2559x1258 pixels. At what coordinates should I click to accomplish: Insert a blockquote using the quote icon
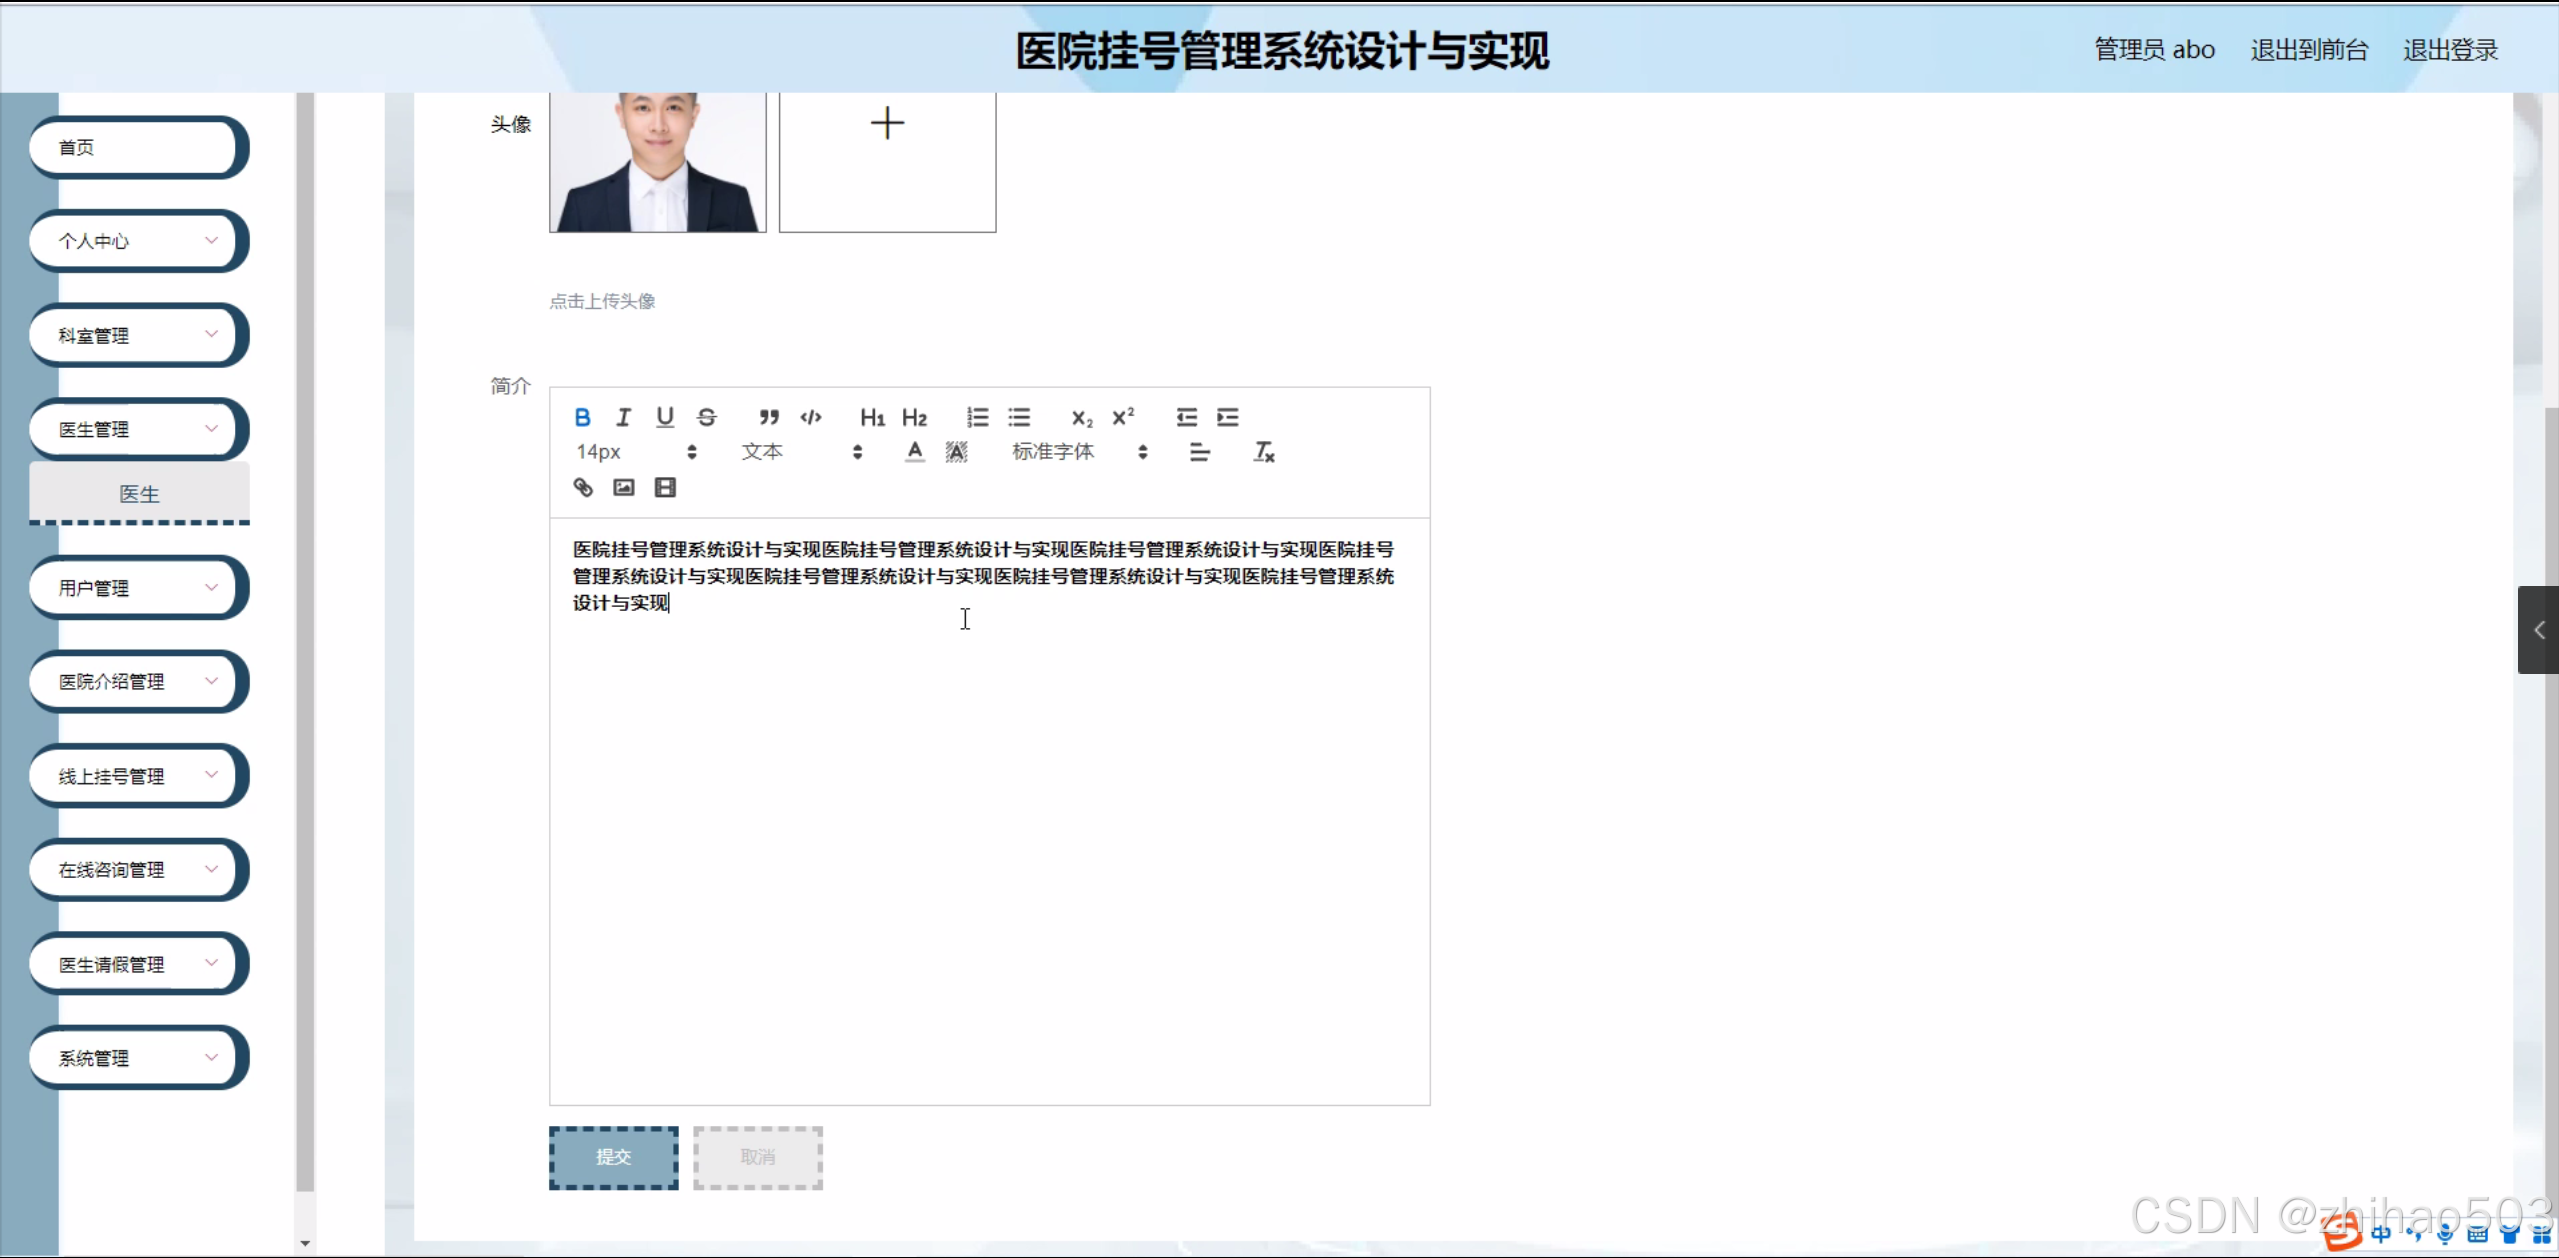[768, 417]
